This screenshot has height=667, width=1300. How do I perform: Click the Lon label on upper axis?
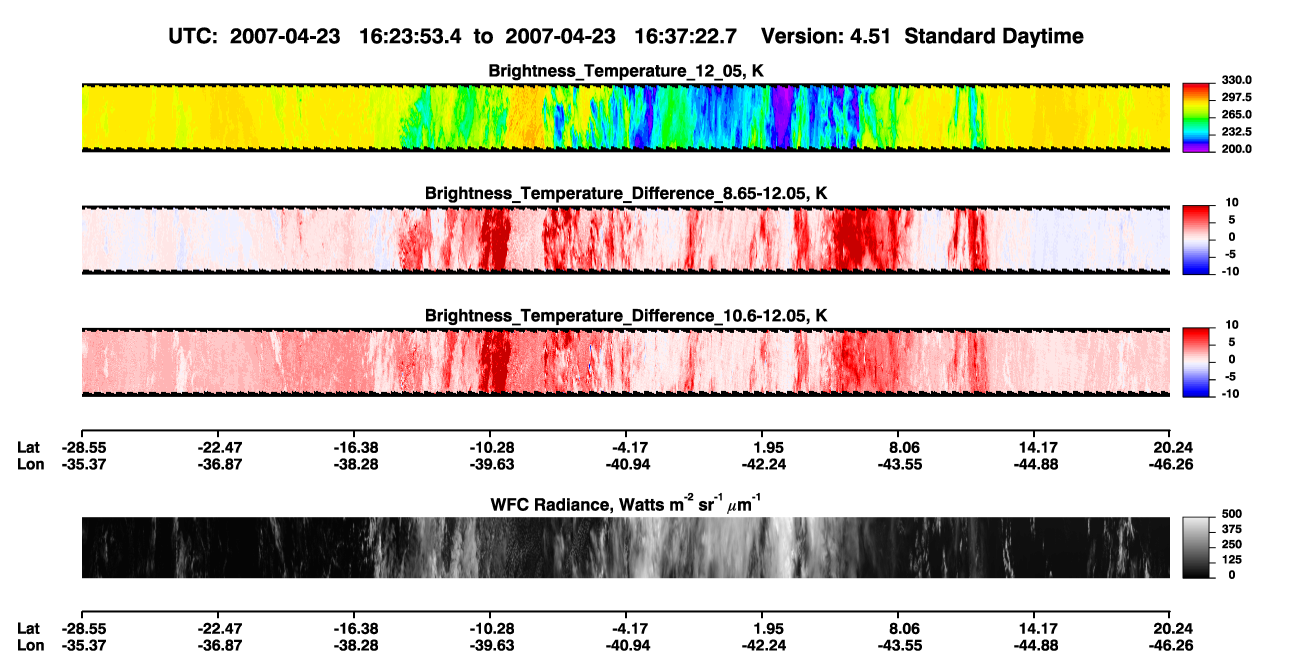(x=30, y=465)
